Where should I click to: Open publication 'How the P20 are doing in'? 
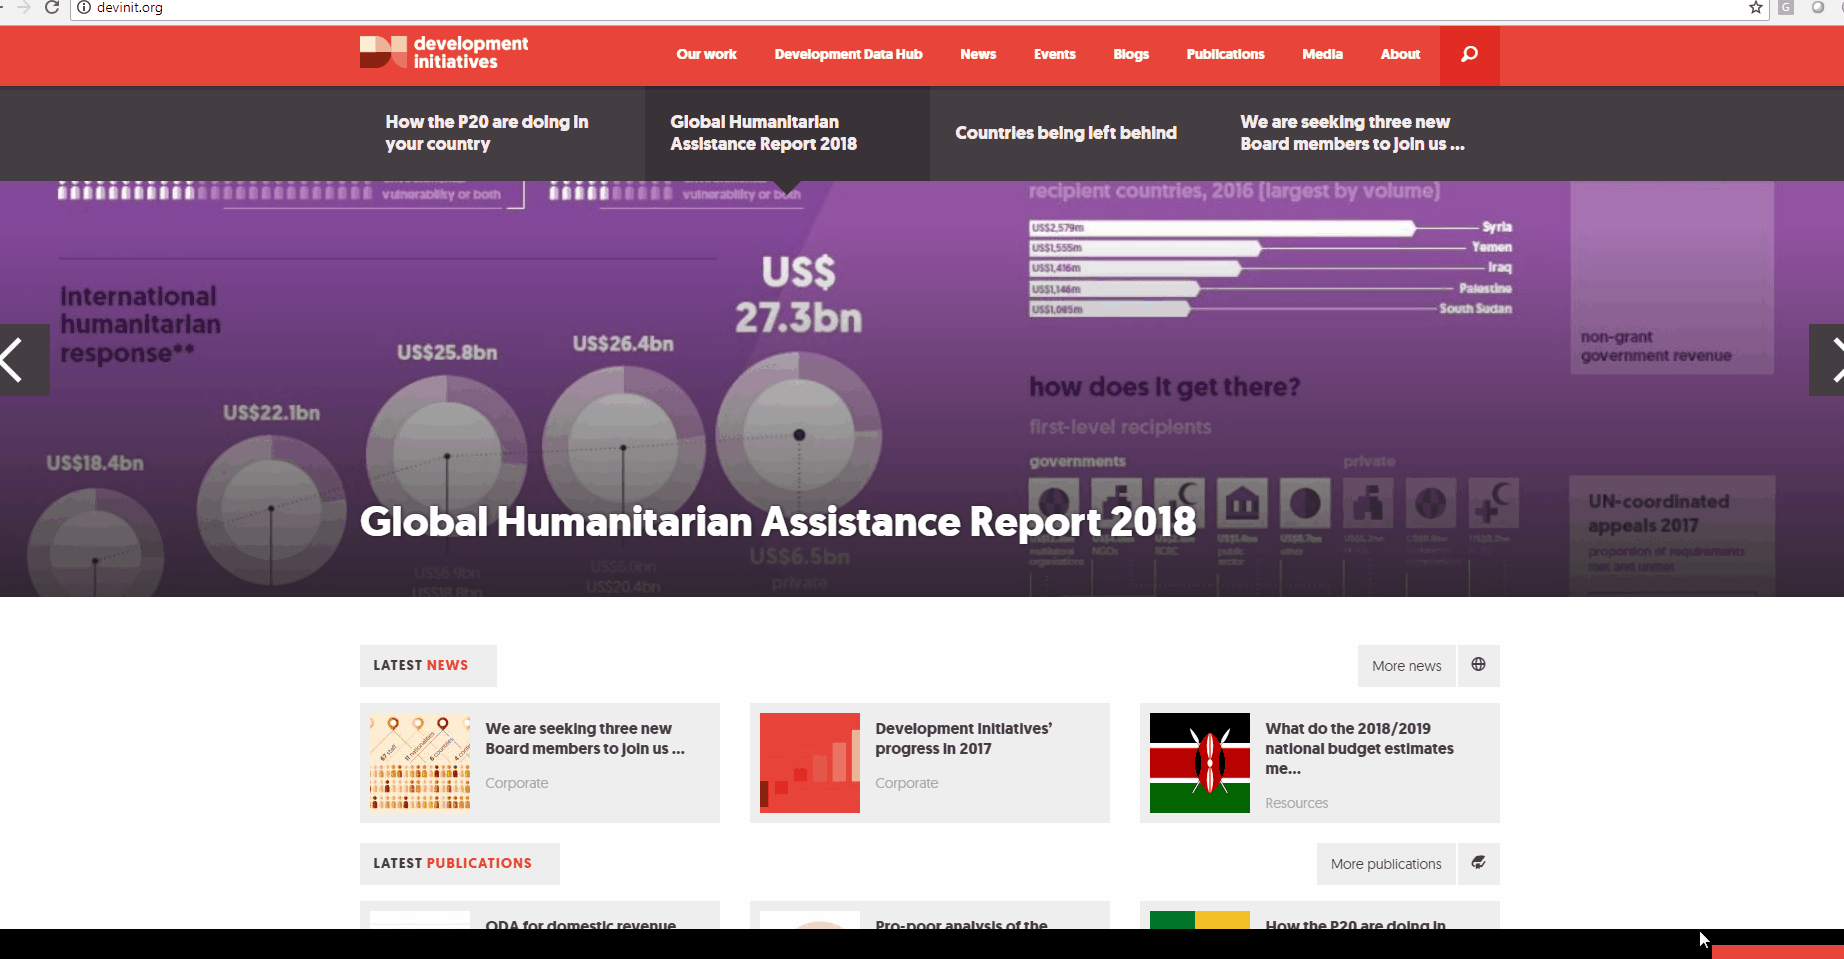[x=1355, y=925]
